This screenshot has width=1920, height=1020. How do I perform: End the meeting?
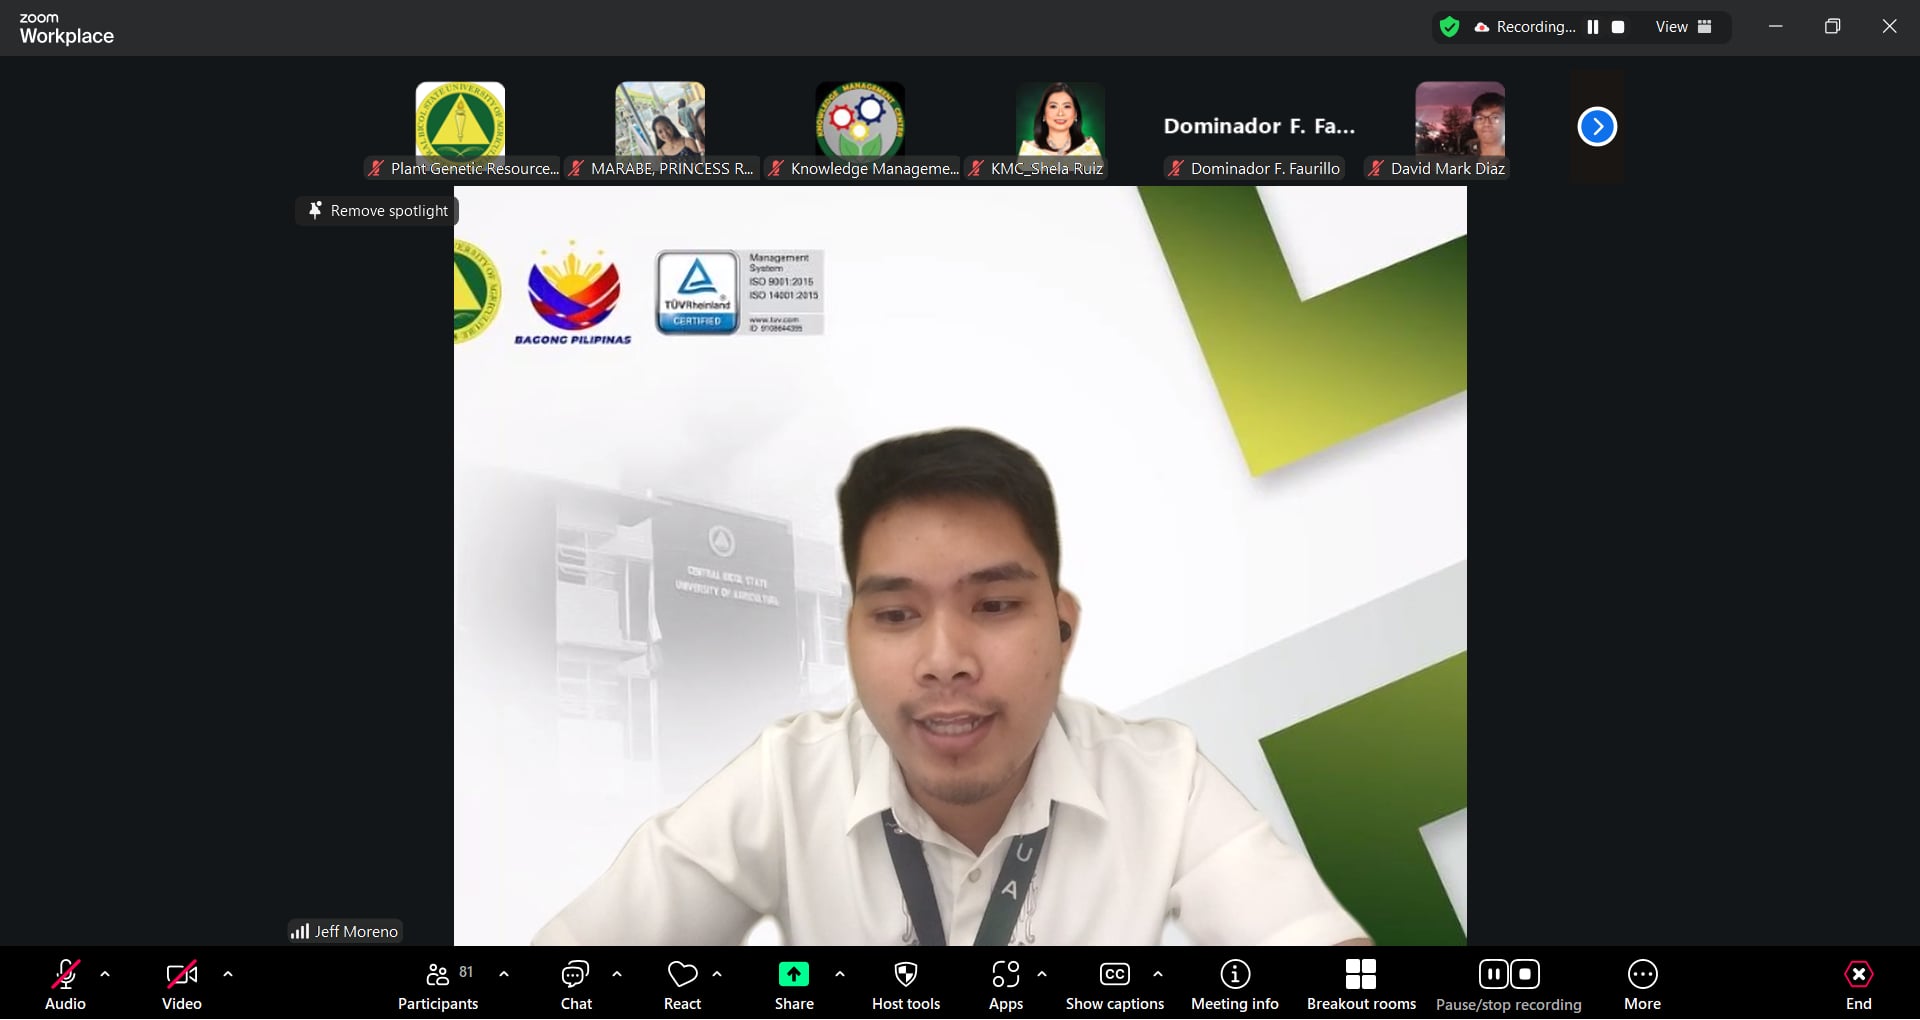pos(1858,985)
